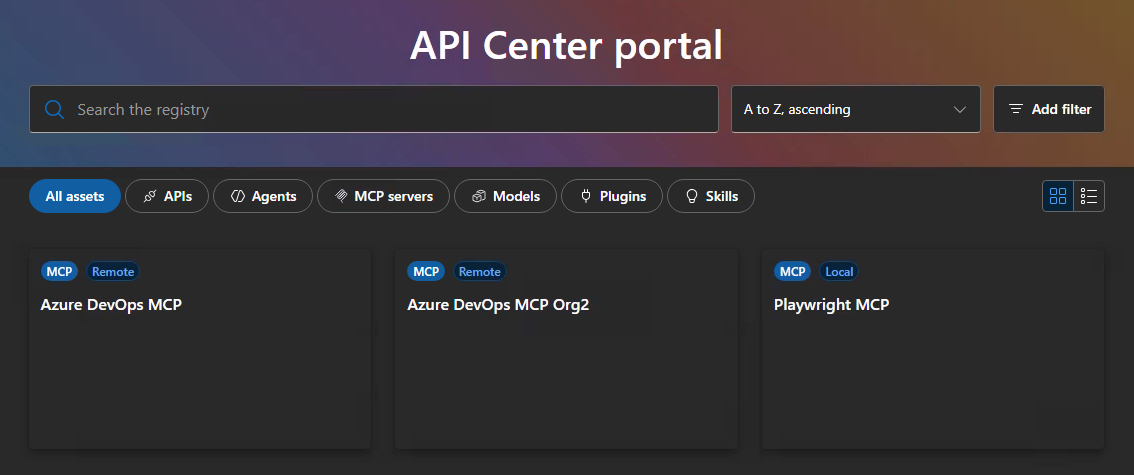Click the lightbulb icon on Skills pill
This screenshot has width=1134, height=475.
pos(691,196)
